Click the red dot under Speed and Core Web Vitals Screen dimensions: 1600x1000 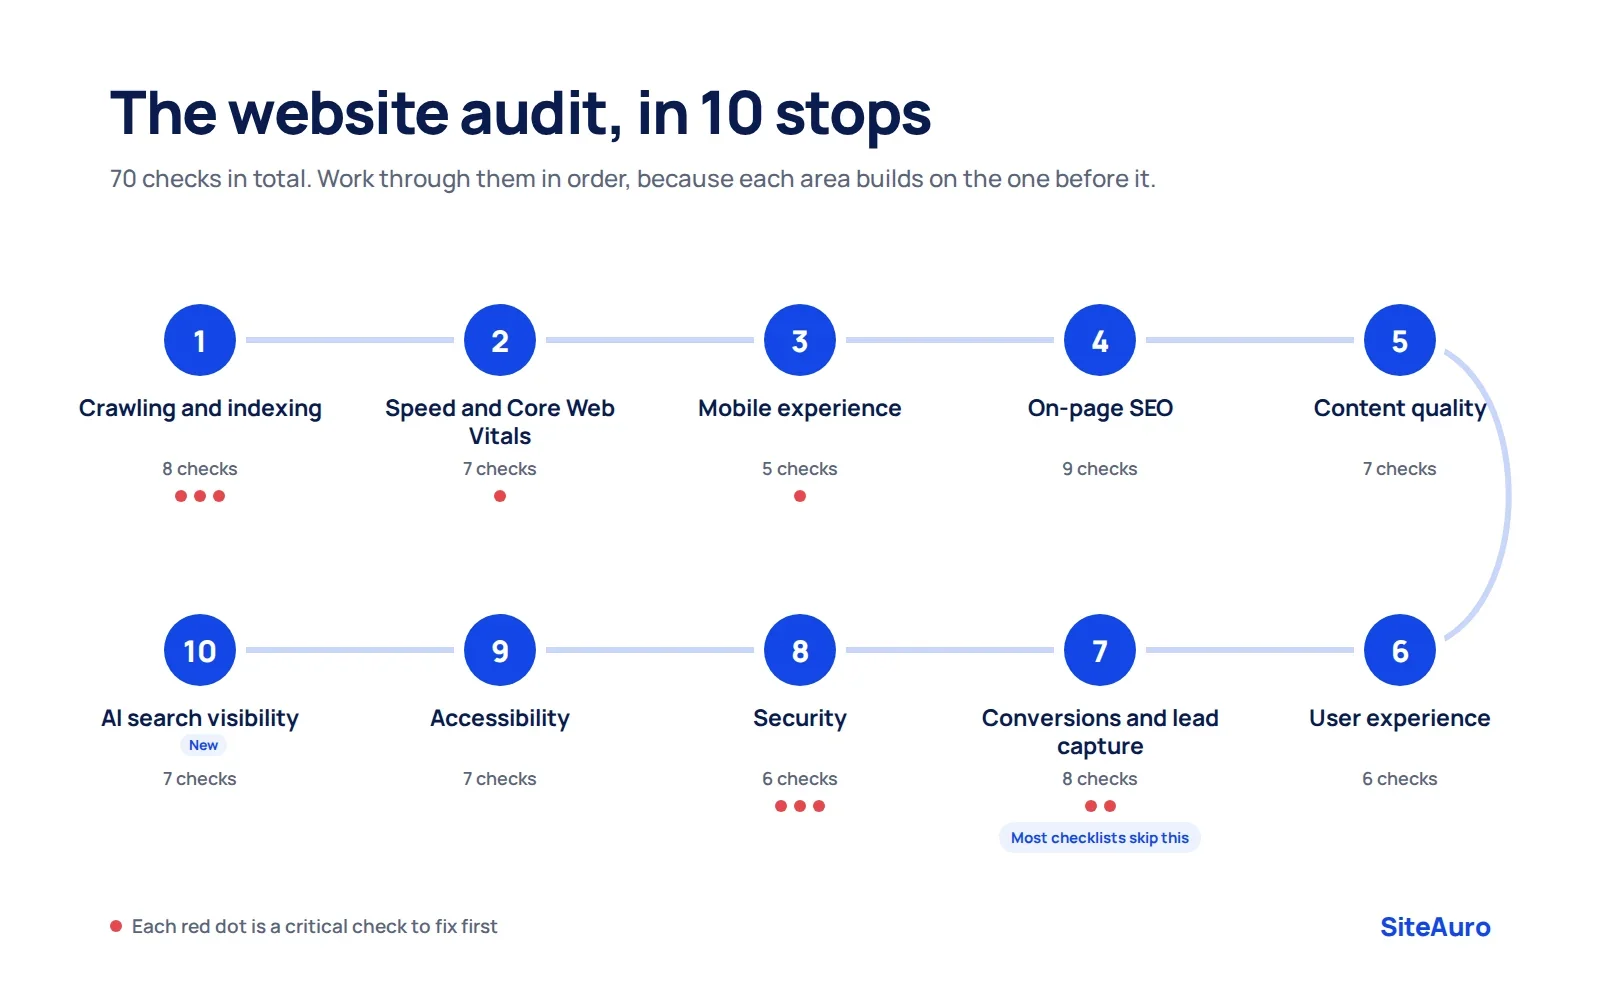500,496
